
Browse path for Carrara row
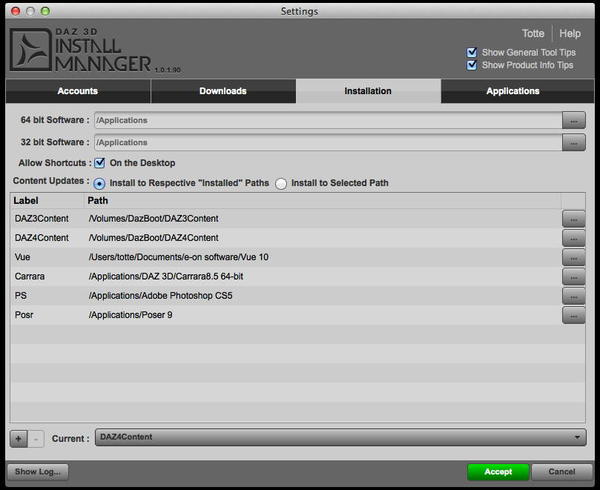(574, 277)
